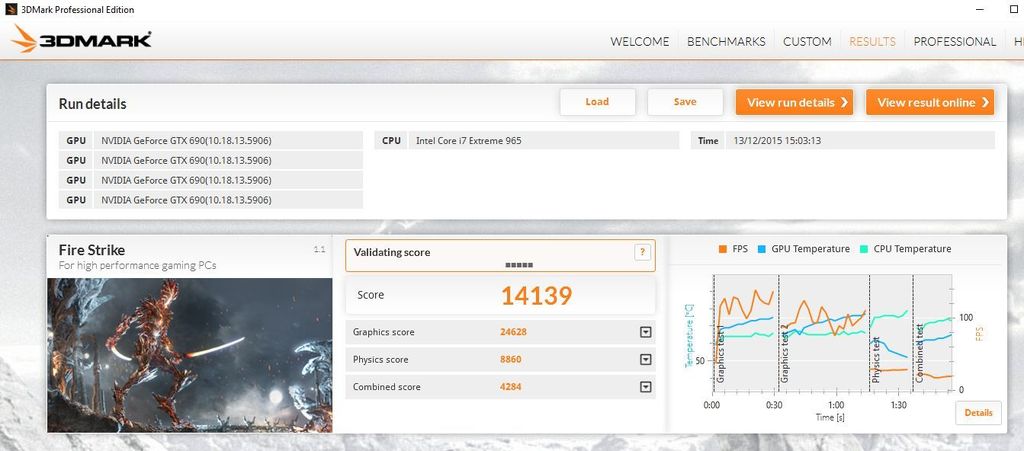
Task: Click the 3DMark logo in header
Action: tap(82, 40)
